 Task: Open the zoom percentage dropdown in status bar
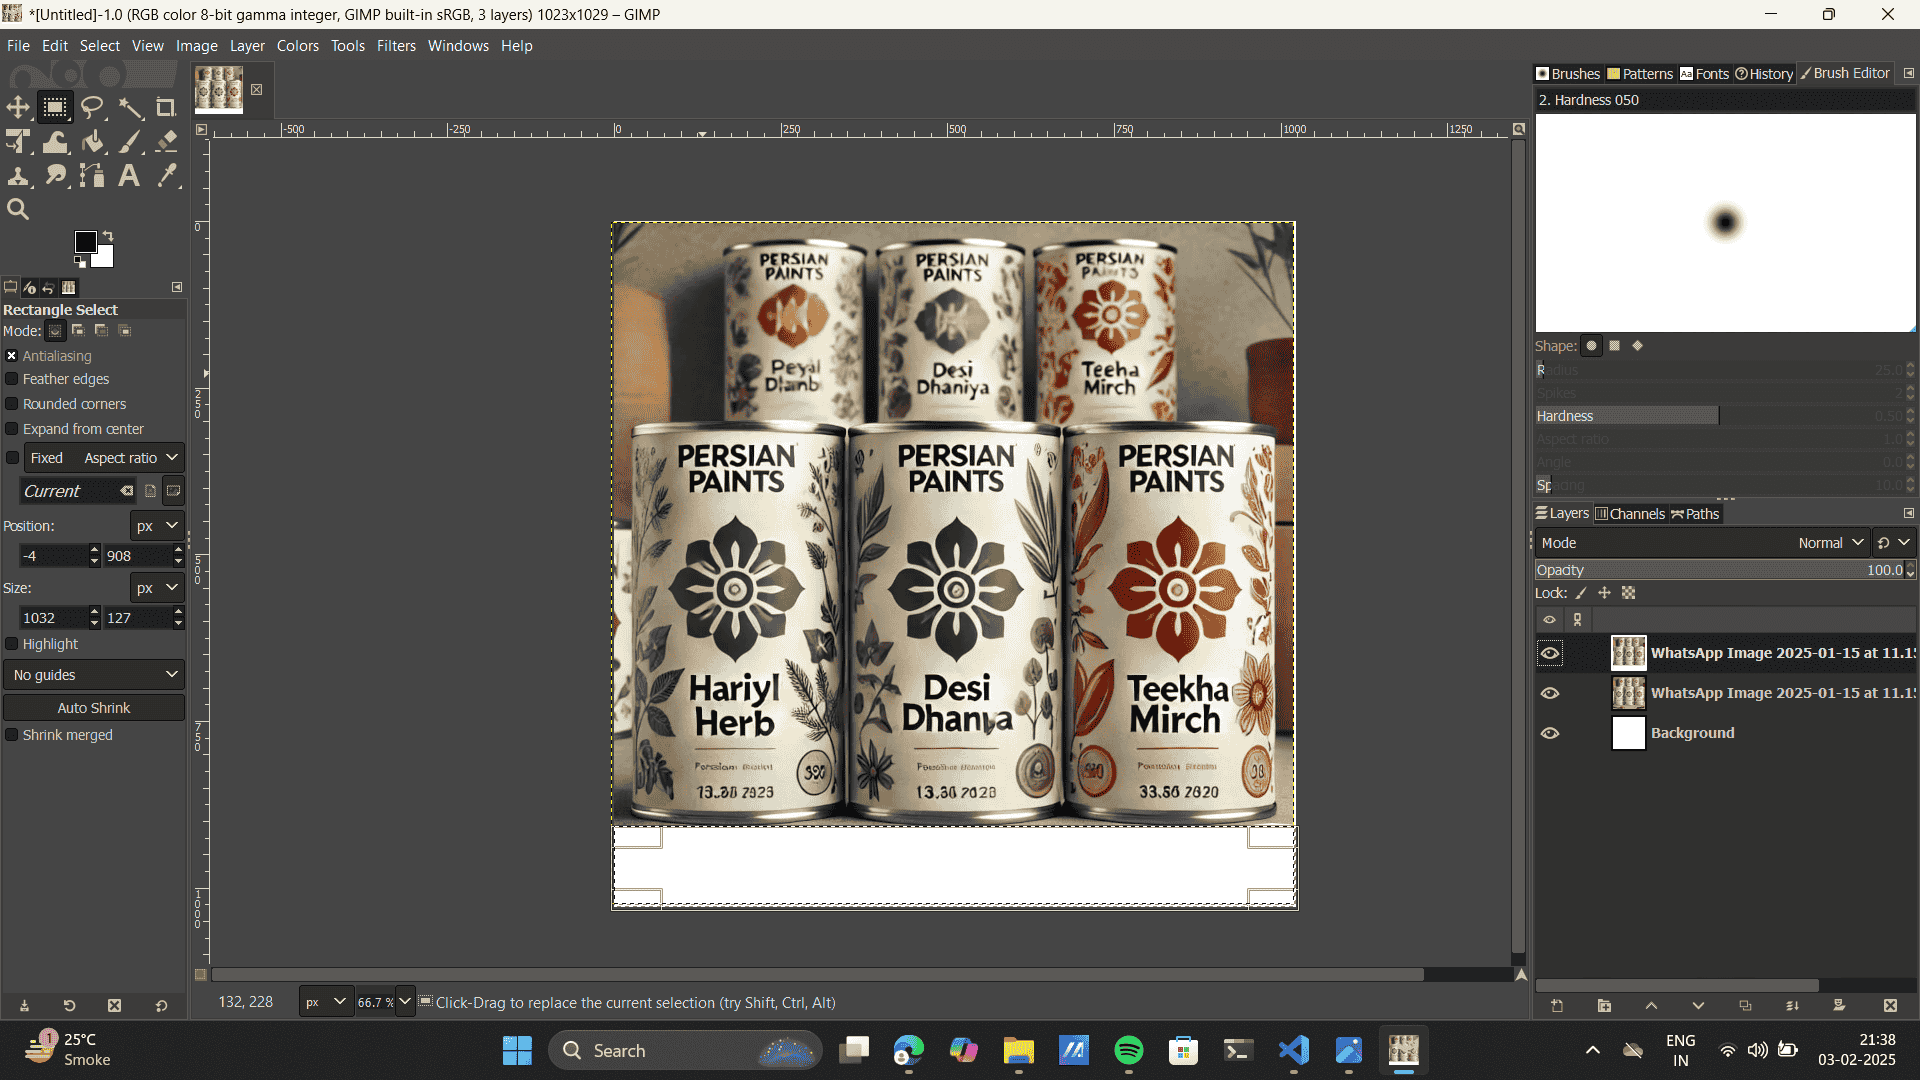[x=405, y=1002]
